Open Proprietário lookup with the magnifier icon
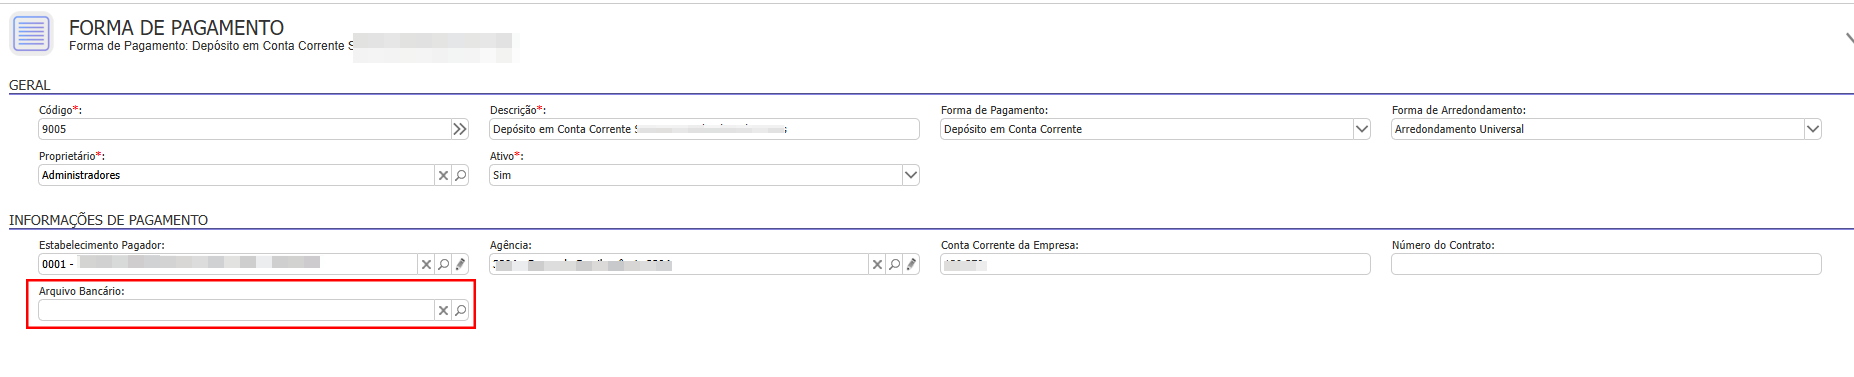The height and width of the screenshot is (377, 1854). click(x=461, y=175)
